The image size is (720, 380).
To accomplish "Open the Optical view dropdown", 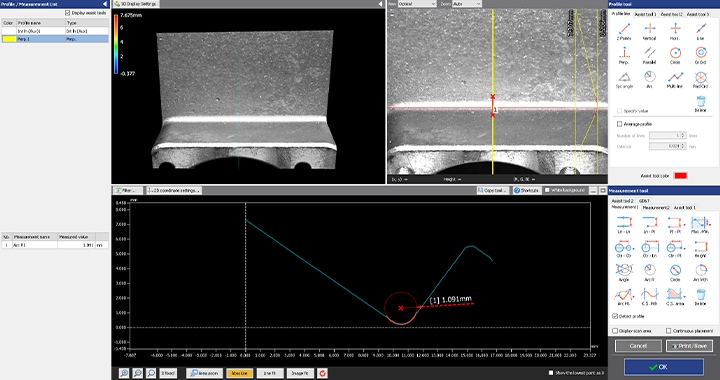I will pyautogui.click(x=416, y=4).
